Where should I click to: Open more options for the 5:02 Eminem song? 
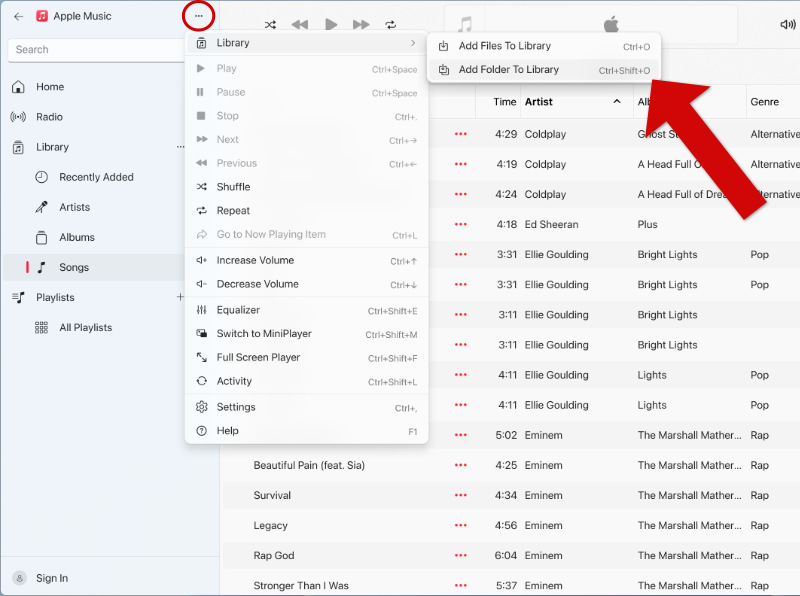(461, 435)
